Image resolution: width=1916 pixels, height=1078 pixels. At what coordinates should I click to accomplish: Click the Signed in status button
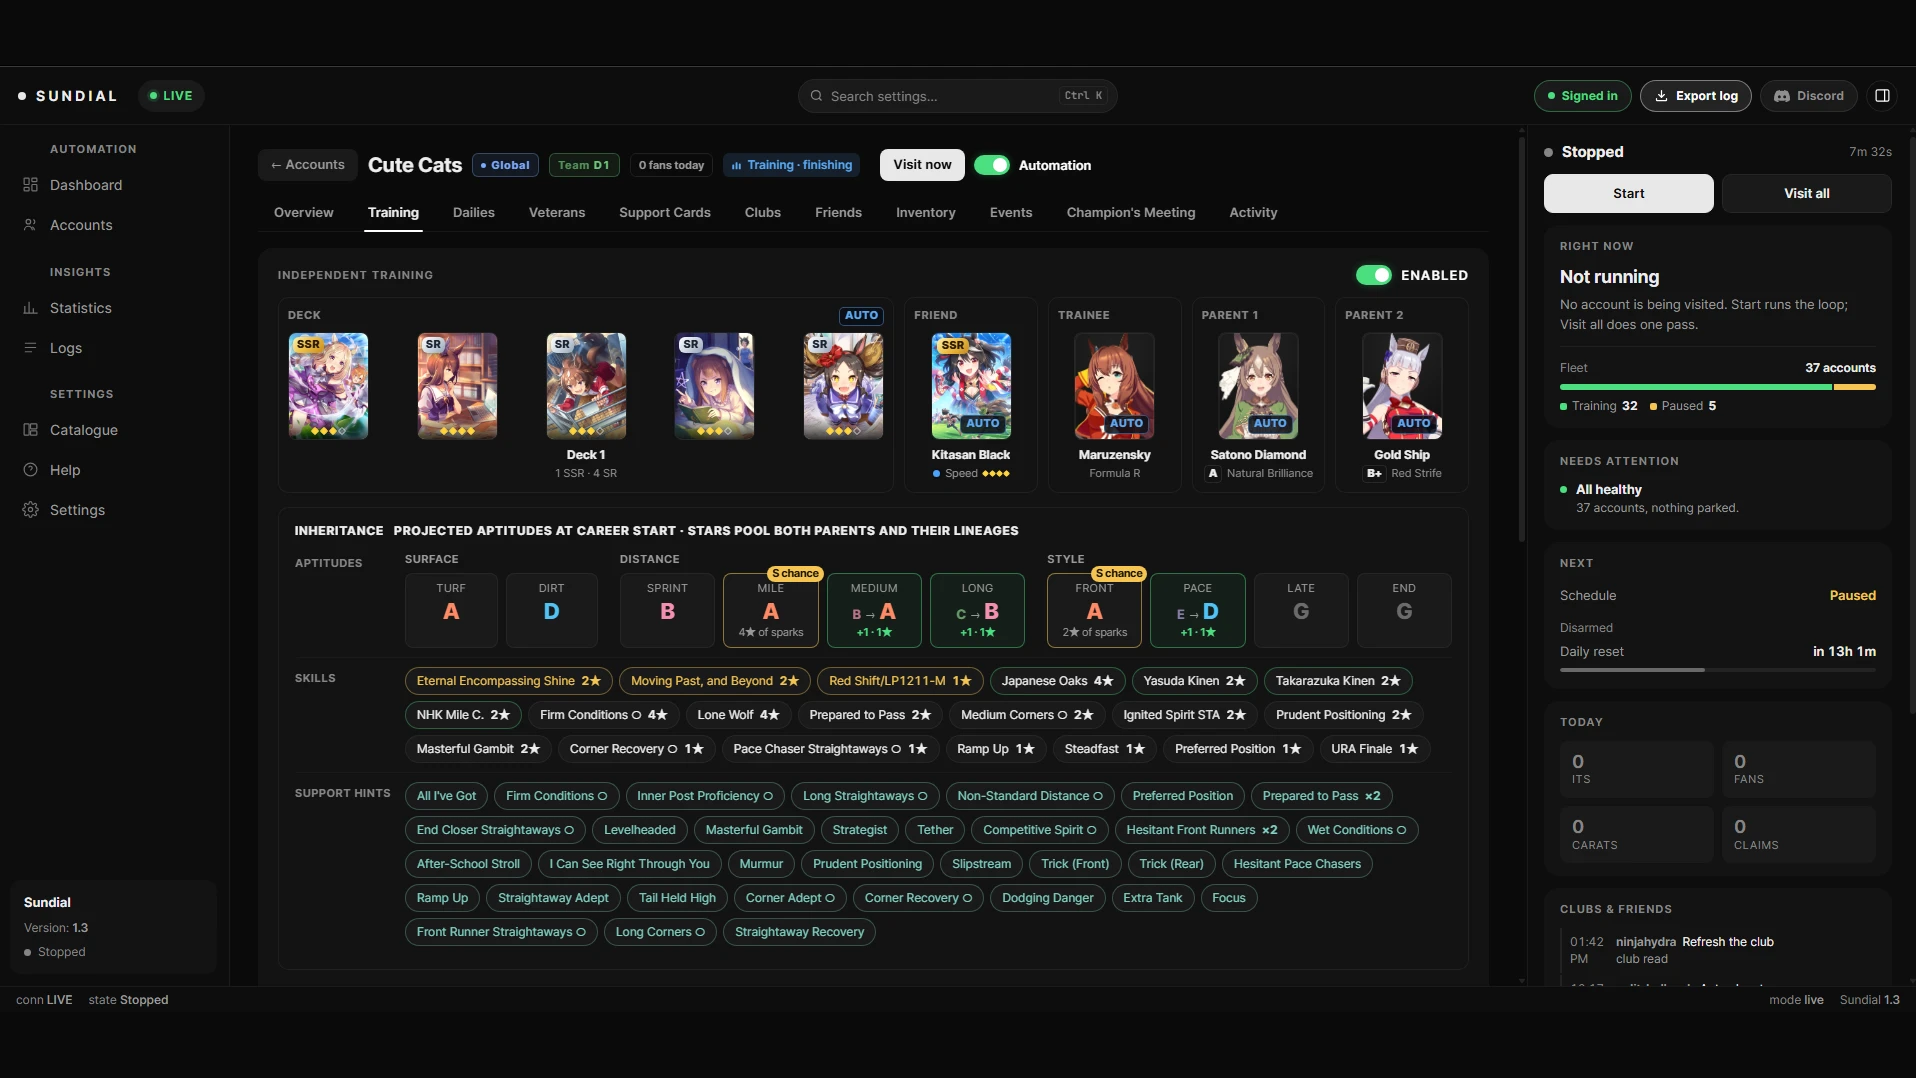coord(1583,96)
